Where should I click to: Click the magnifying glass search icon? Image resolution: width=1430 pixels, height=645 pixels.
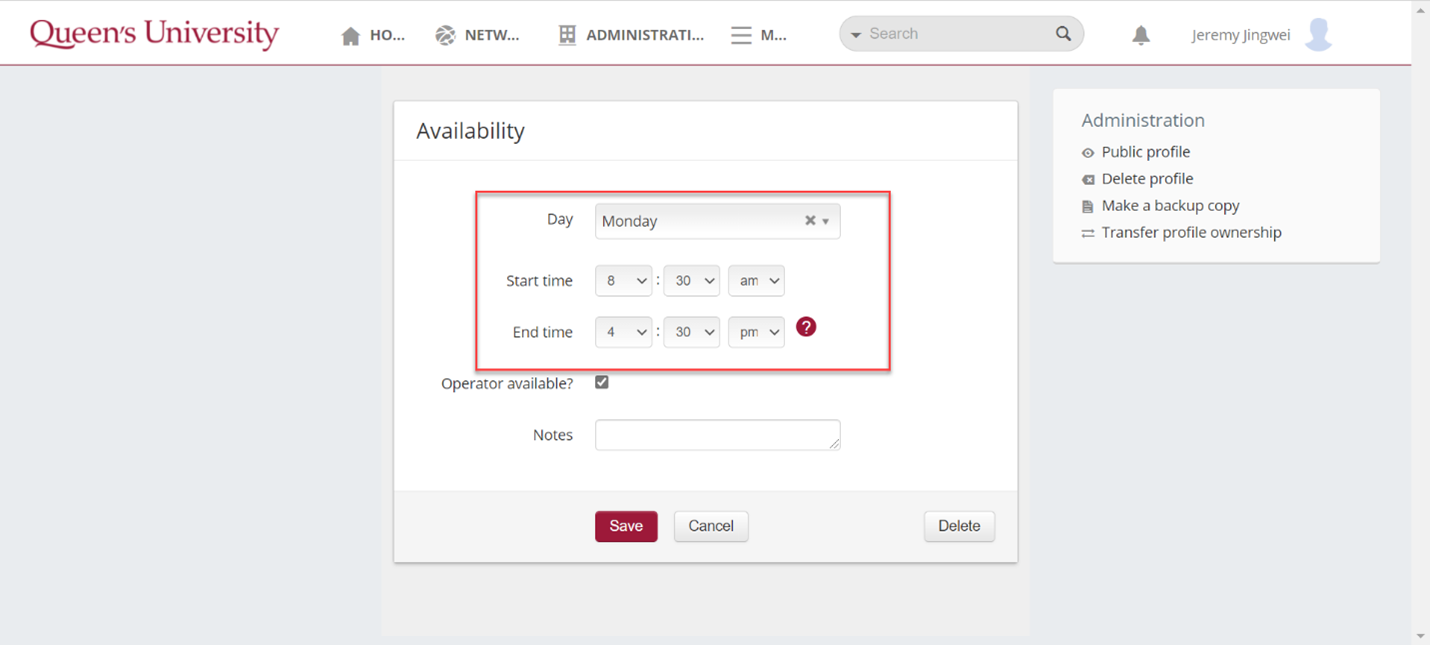(x=1063, y=34)
